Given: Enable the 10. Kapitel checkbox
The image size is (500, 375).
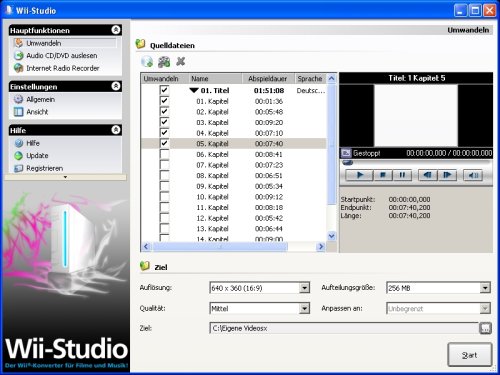Looking at the screenshot, I should click(x=164, y=197).
